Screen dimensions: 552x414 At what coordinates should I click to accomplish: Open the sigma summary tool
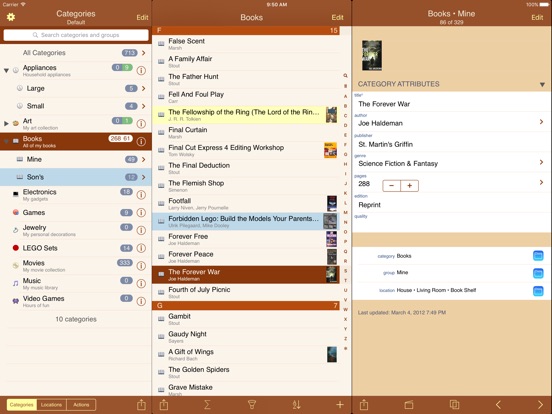point(207,404)
